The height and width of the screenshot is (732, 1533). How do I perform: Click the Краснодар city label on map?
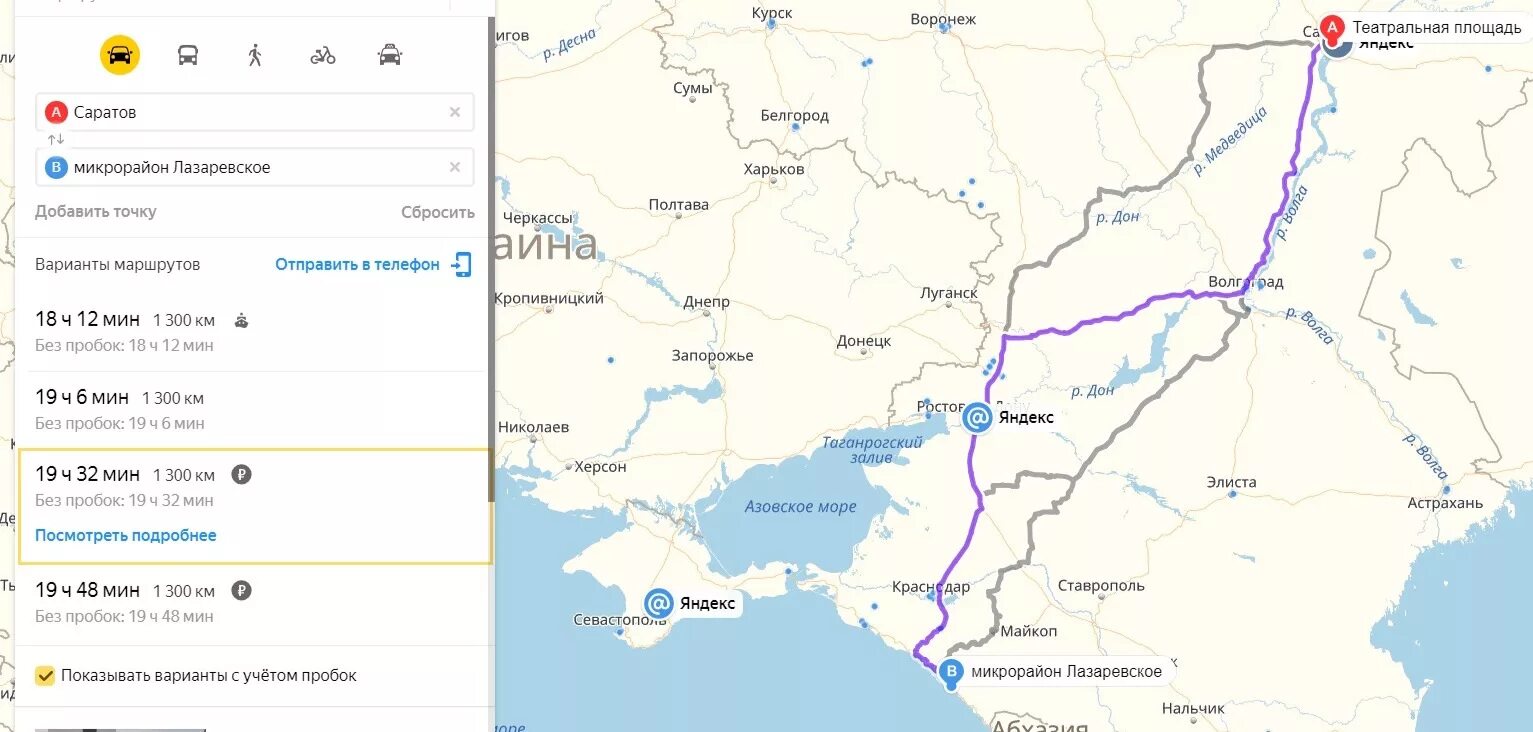tap(932, 586)
